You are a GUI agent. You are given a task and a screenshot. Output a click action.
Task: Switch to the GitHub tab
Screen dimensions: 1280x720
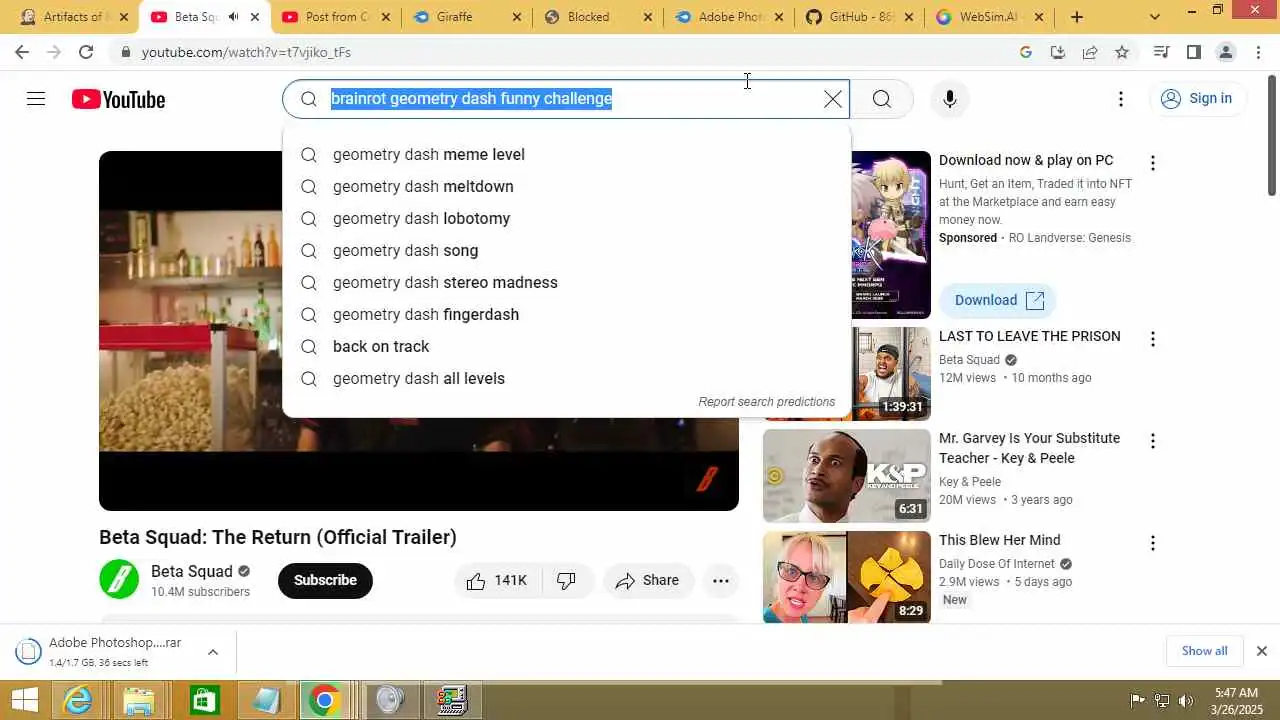click(x=861, y=17)
